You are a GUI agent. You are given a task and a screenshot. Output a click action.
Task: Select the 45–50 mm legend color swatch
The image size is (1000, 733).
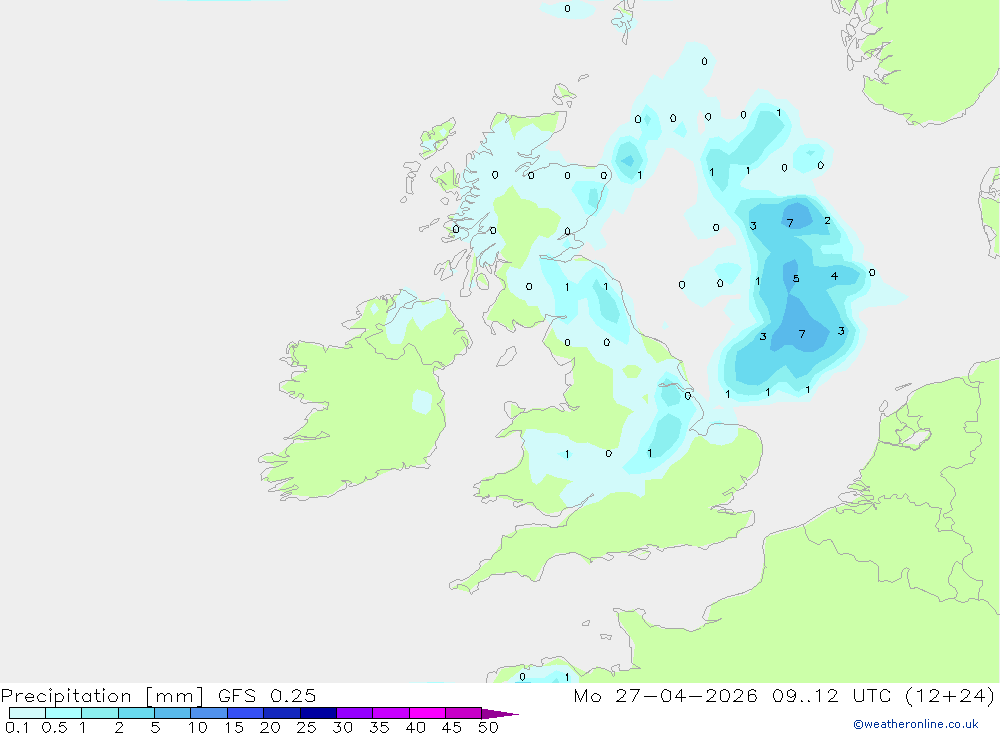click(x=463, y=713)
